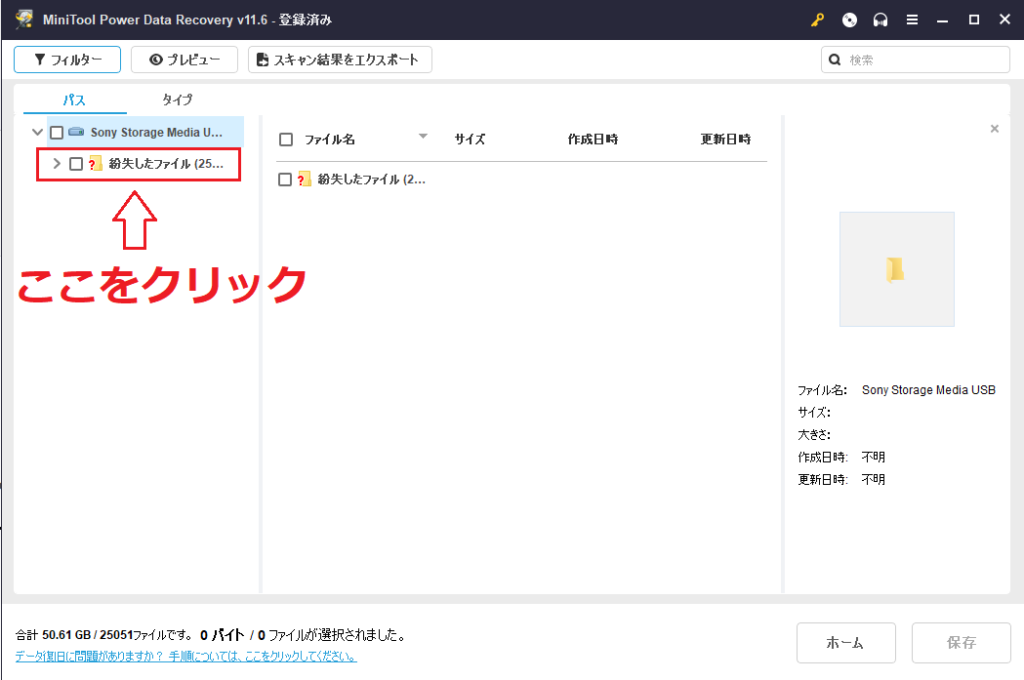
Task: Sort by 作成日時 column header
Action: (x=592, y=139)
